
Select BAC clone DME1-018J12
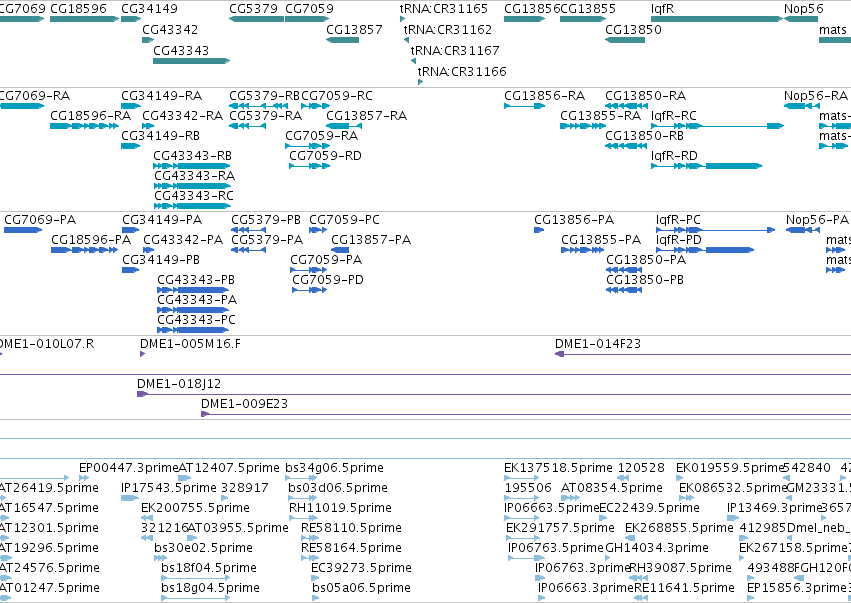(x=179, y=384)
